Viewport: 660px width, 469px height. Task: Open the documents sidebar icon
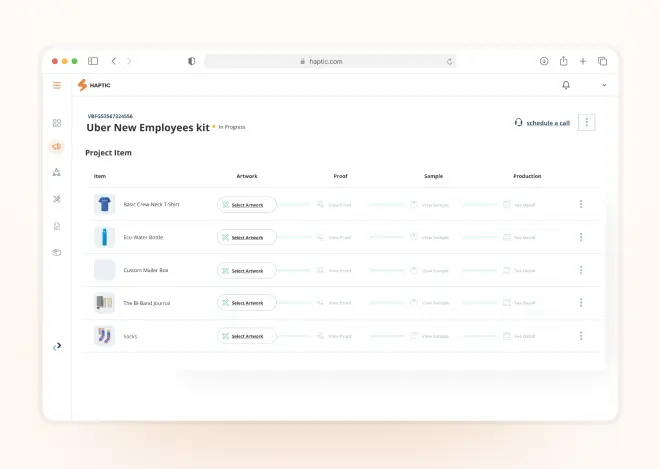[57, 226]
